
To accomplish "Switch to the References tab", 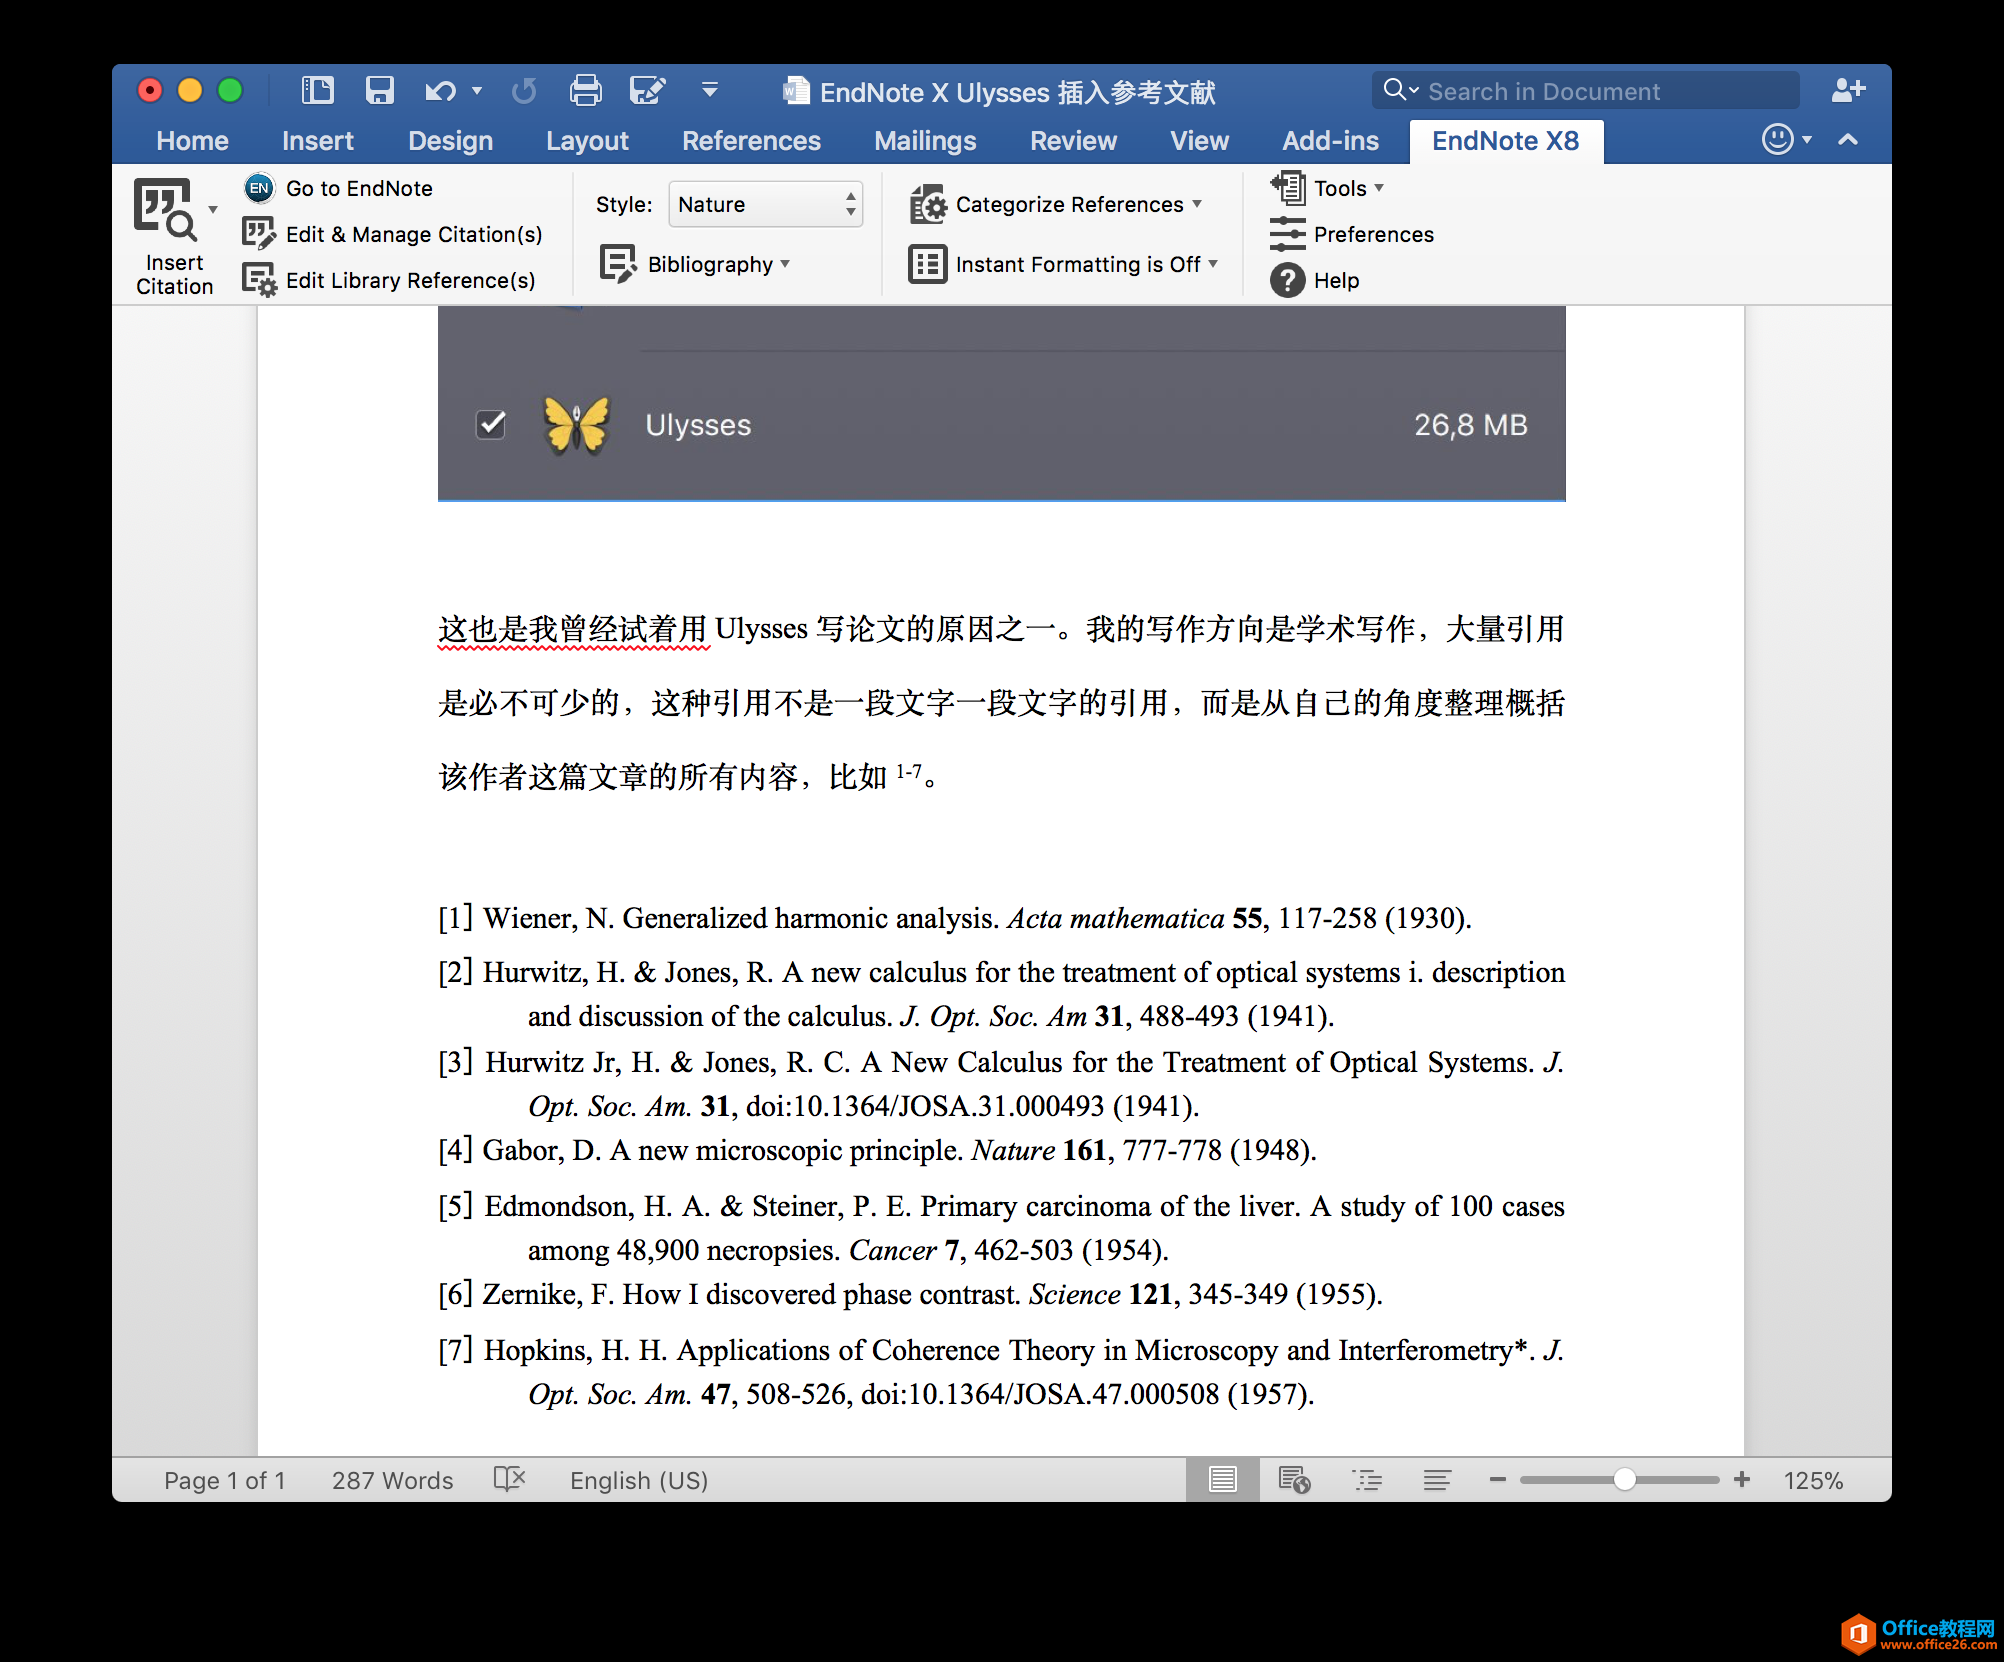I will [x=751, y=141].
